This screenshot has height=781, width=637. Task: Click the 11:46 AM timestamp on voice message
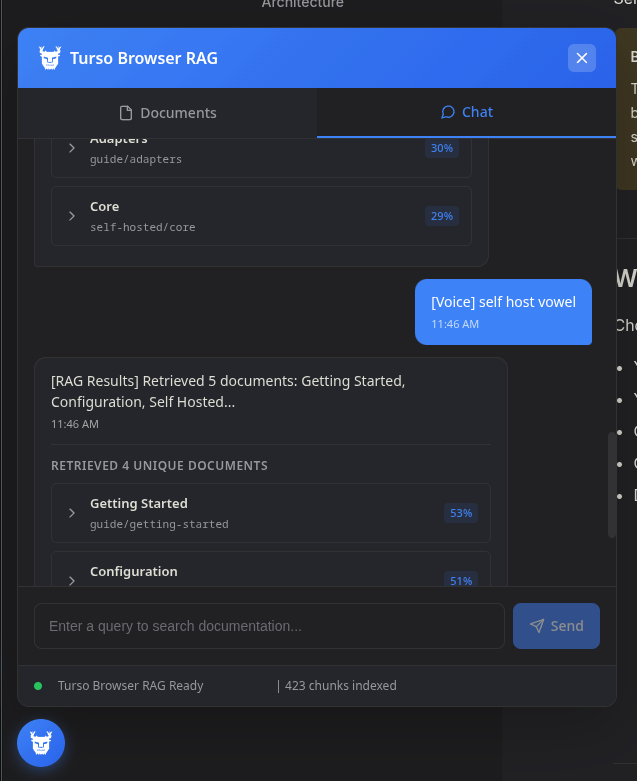pos(455,324)
